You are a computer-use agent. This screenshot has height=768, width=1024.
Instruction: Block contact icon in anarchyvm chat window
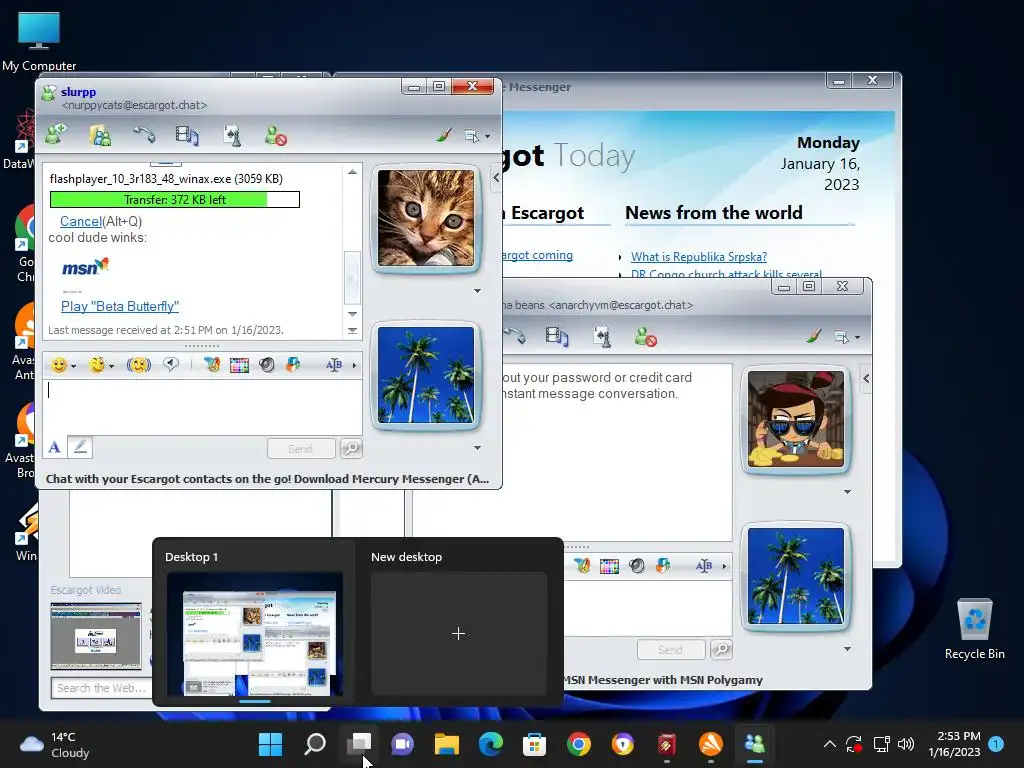coord(645,337)
